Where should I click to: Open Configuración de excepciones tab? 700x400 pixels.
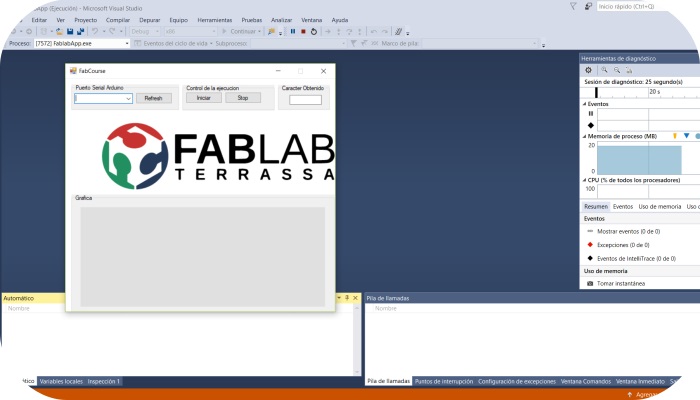pos(517,381)
